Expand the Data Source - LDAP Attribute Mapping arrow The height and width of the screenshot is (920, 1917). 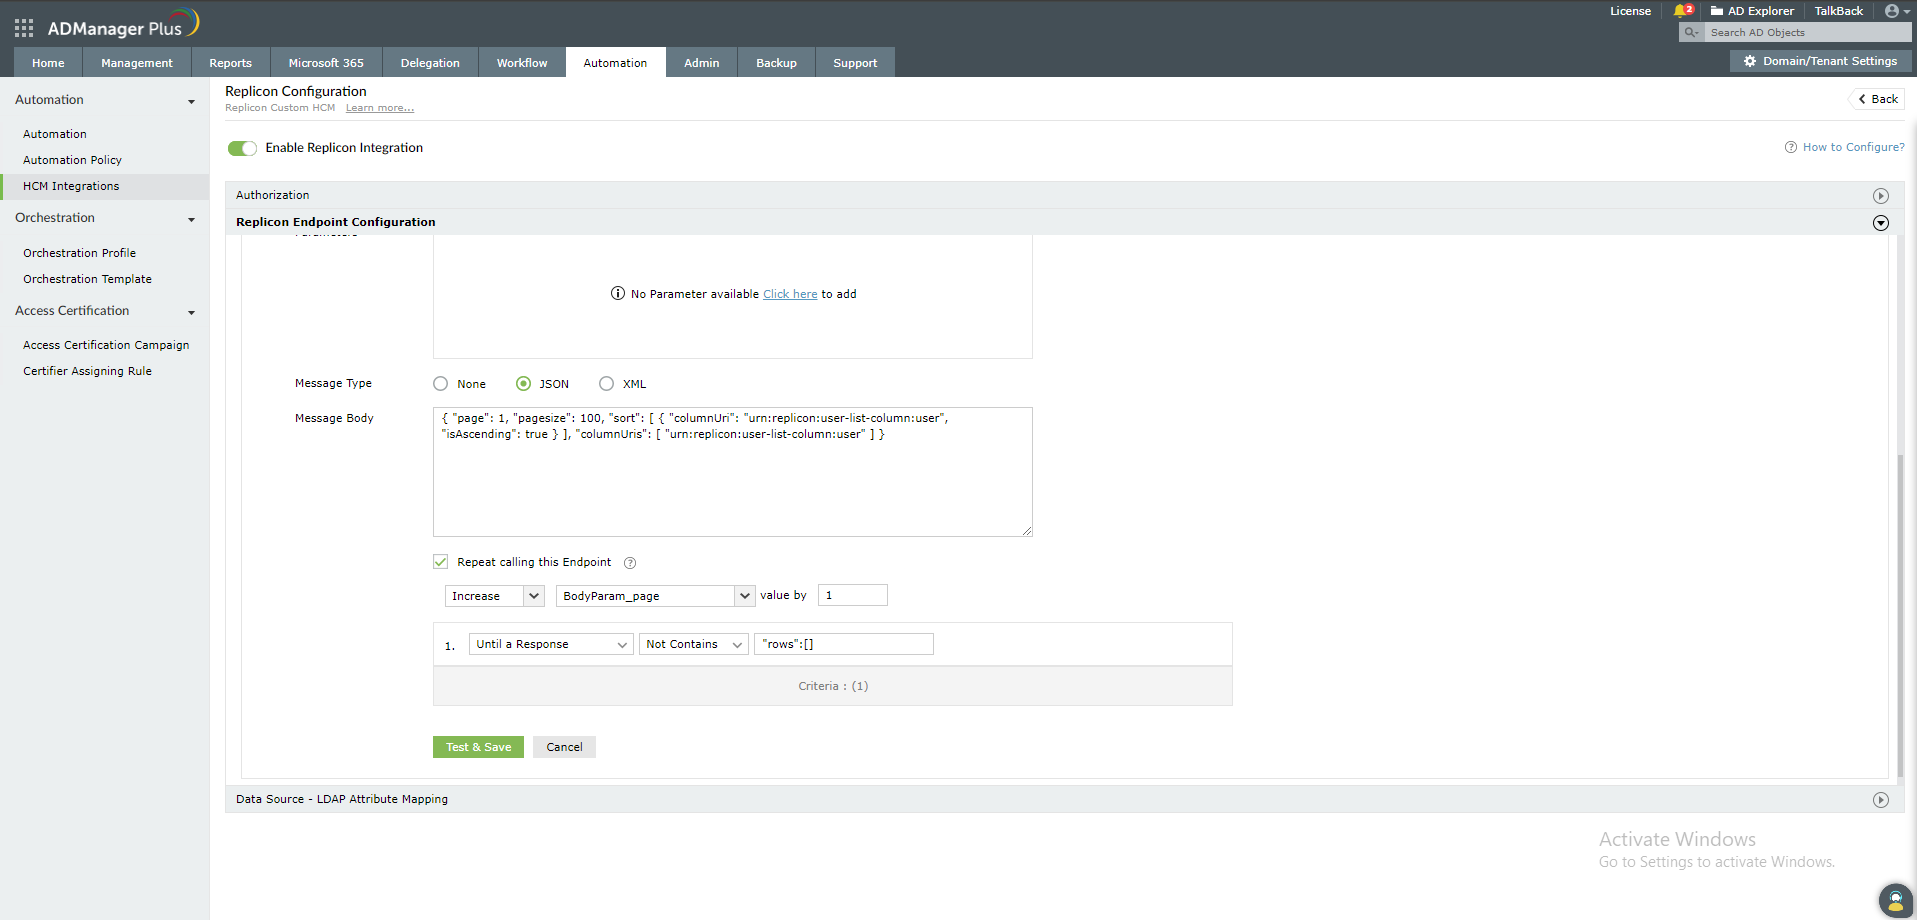1881,800
